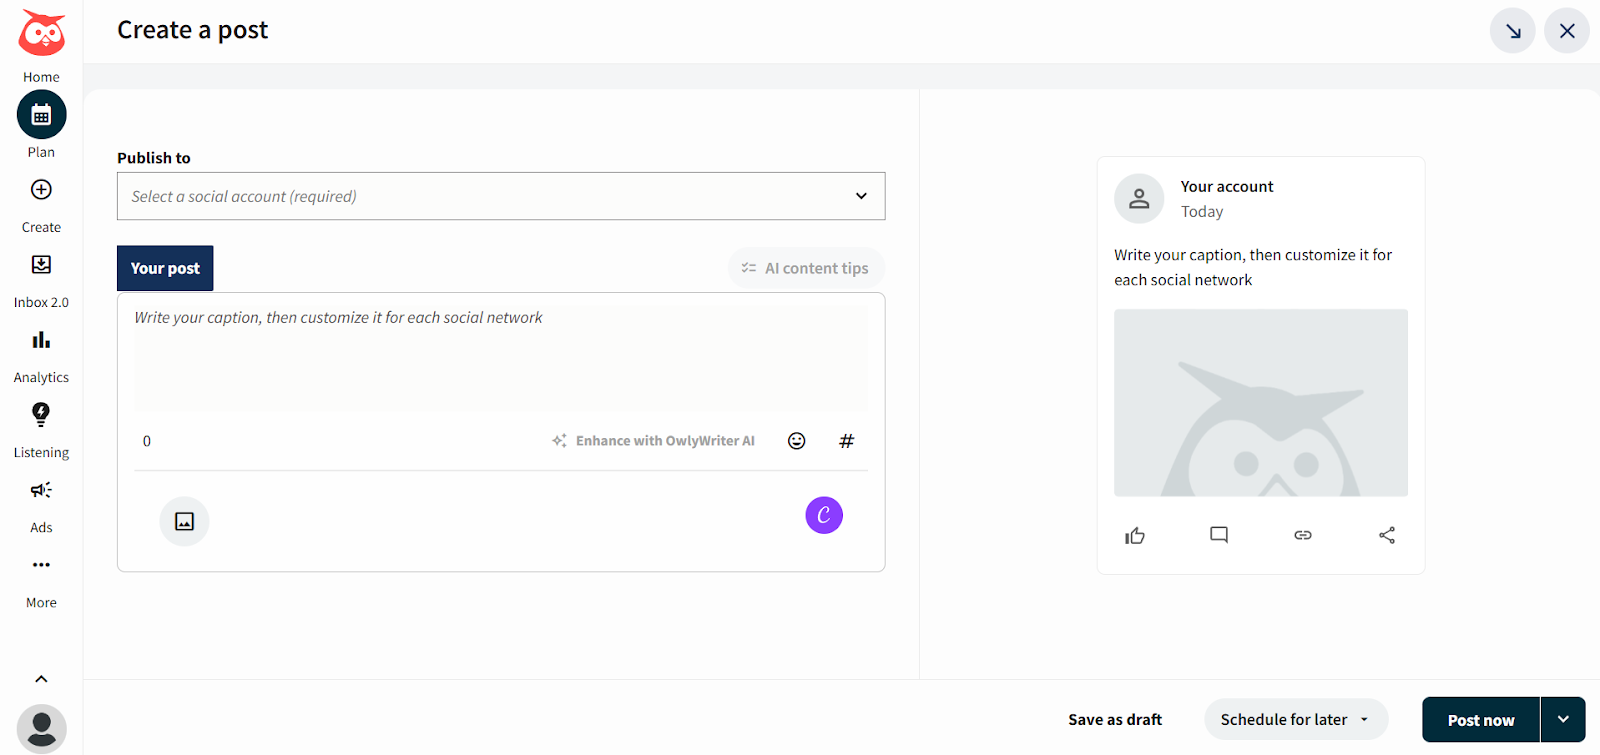Image resolution: width=1600 pixels, height=755 pixels.
Task: Click the Post now button
Action: 1481,720
